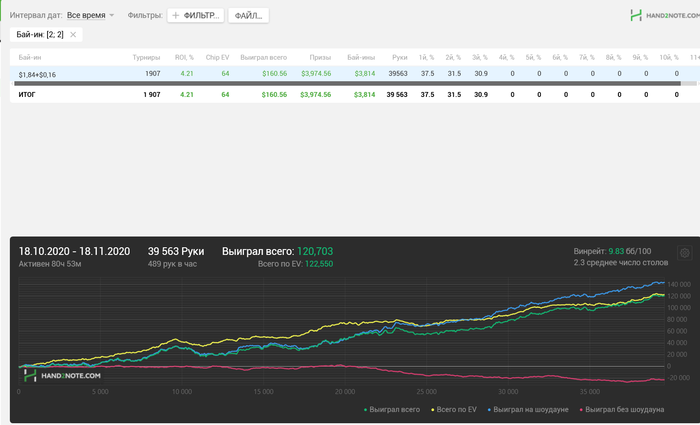This screenshot has width=700, height=425.
Task: Click the Активен 80ч 53м label
Action: 50,264
